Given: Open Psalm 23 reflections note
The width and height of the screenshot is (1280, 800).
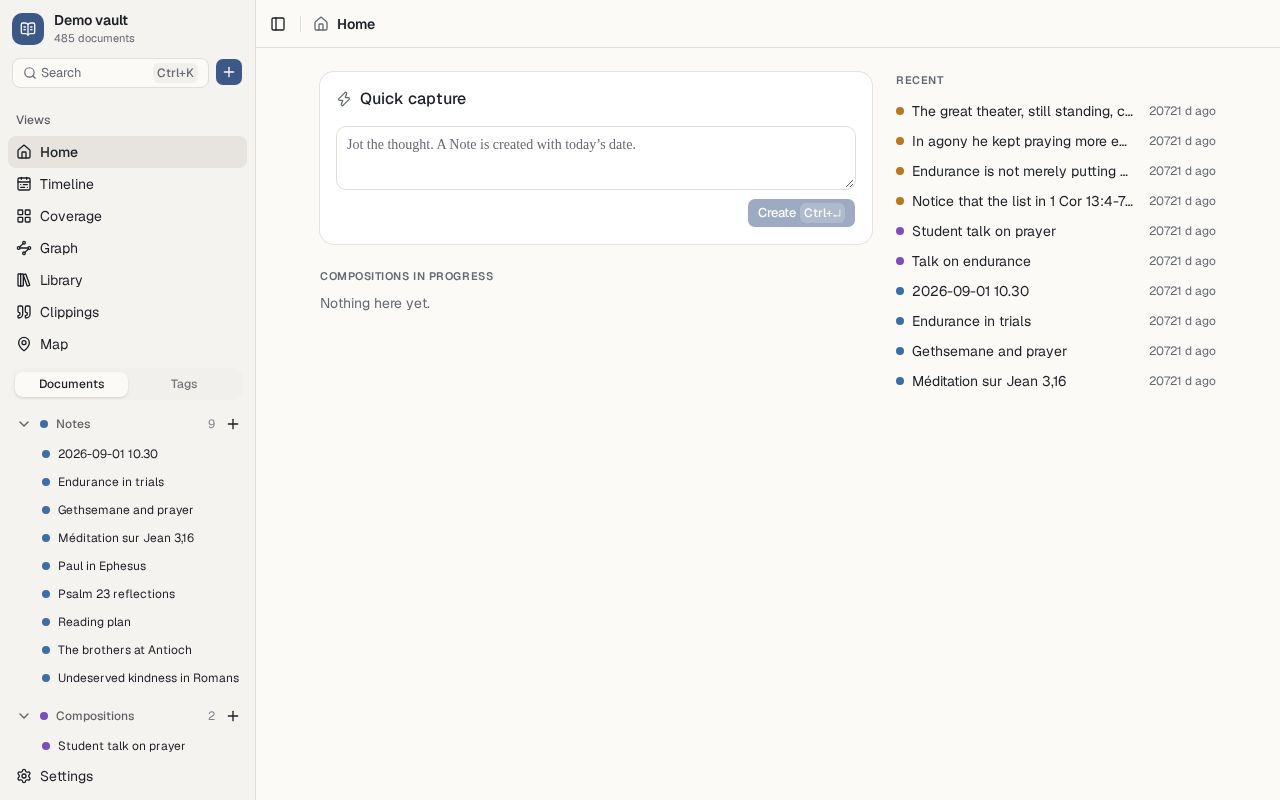Looking at the screenshot, I should [140, 594].
